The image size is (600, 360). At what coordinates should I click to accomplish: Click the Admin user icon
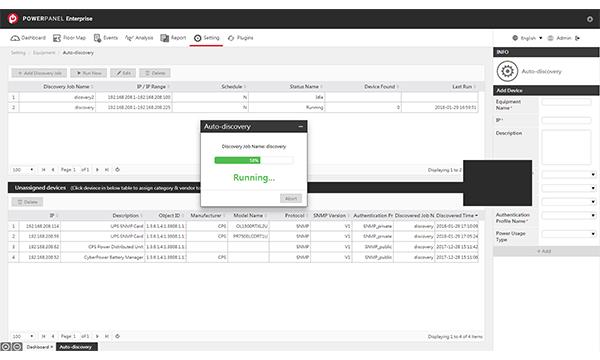point(551,38)
